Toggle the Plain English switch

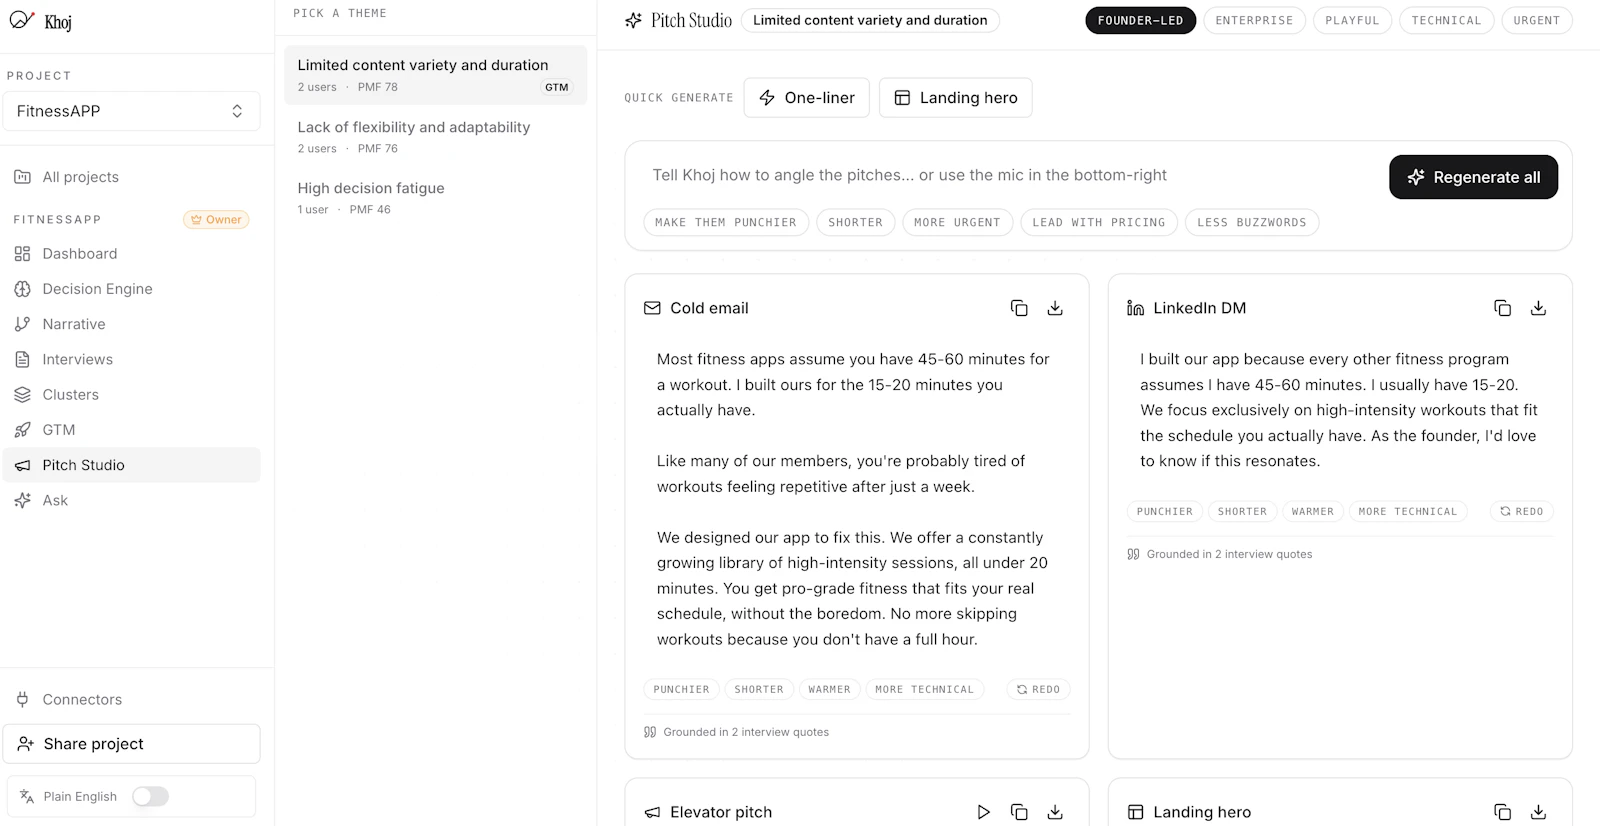point(150,796)
